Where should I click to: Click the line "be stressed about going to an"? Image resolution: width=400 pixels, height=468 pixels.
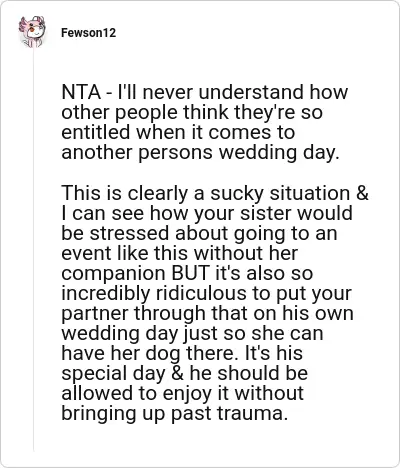tap(199, 233)
